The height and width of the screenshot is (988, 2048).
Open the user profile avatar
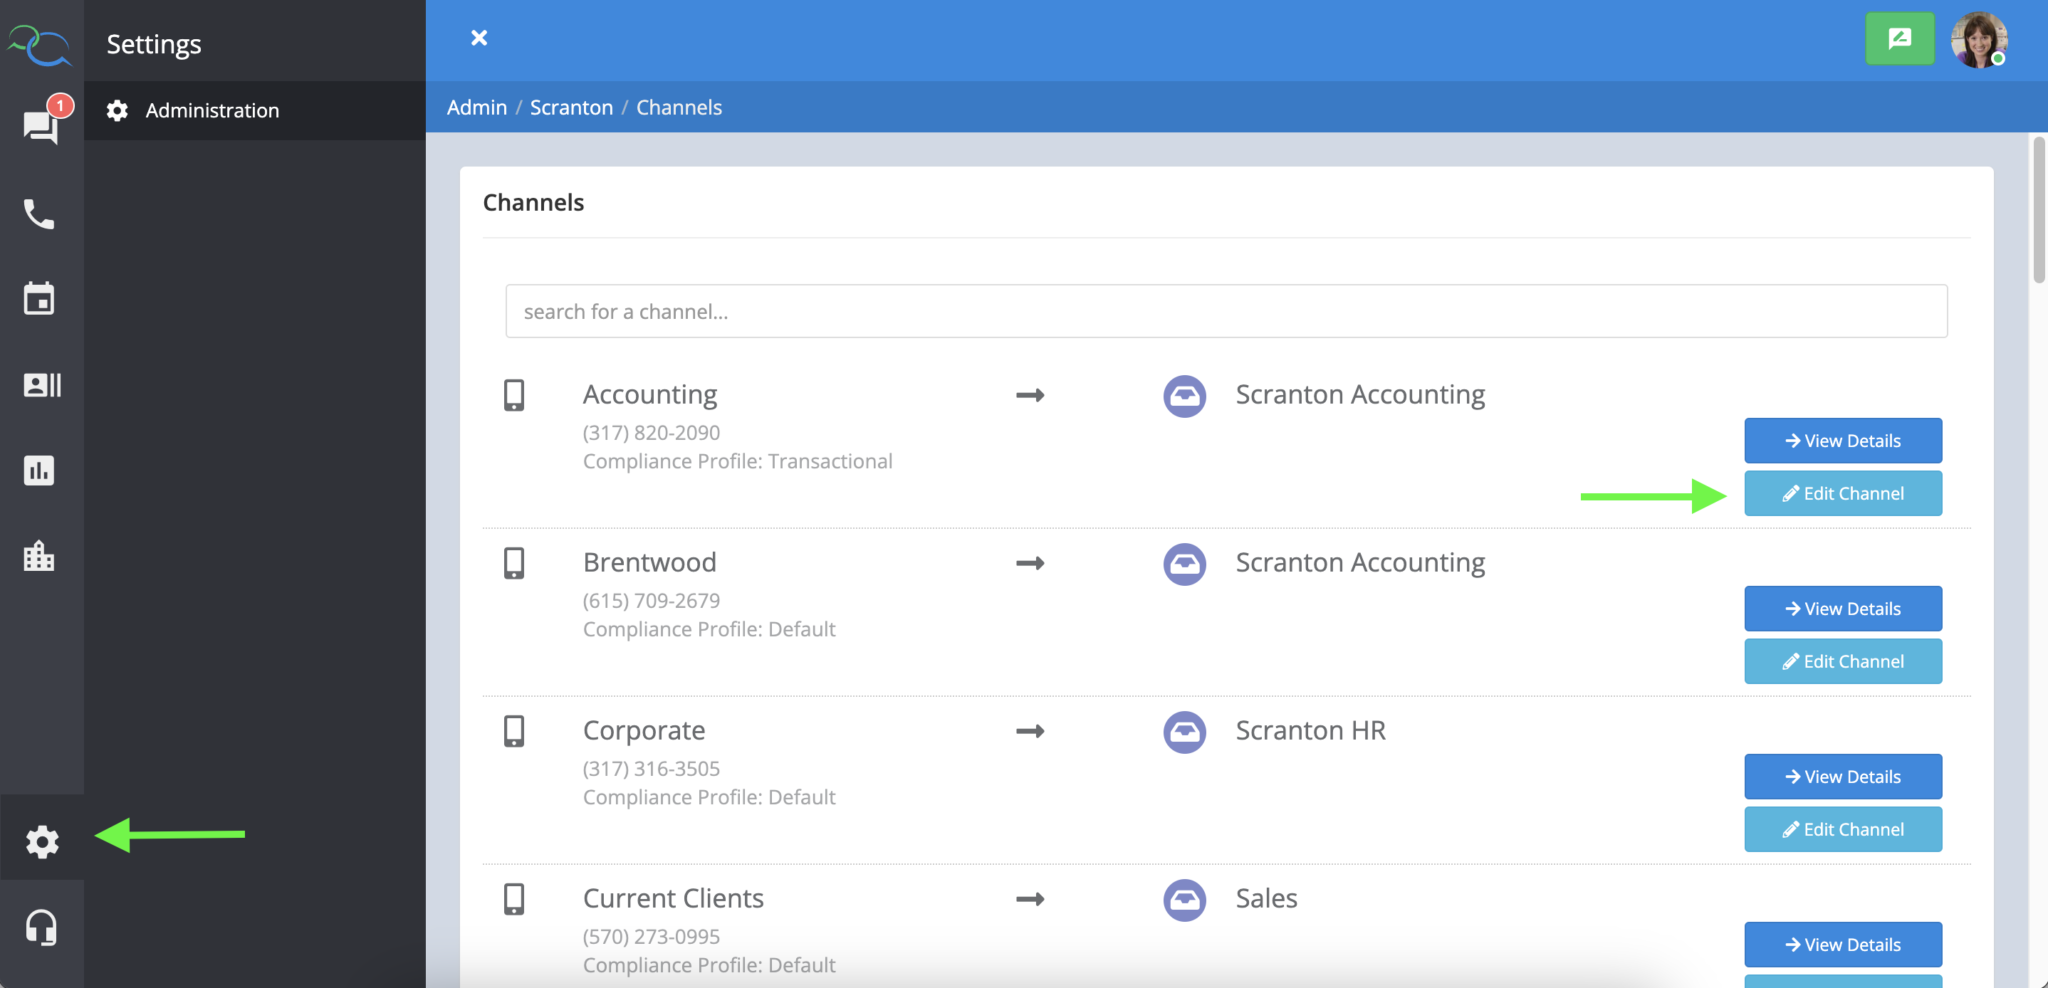1978,40
